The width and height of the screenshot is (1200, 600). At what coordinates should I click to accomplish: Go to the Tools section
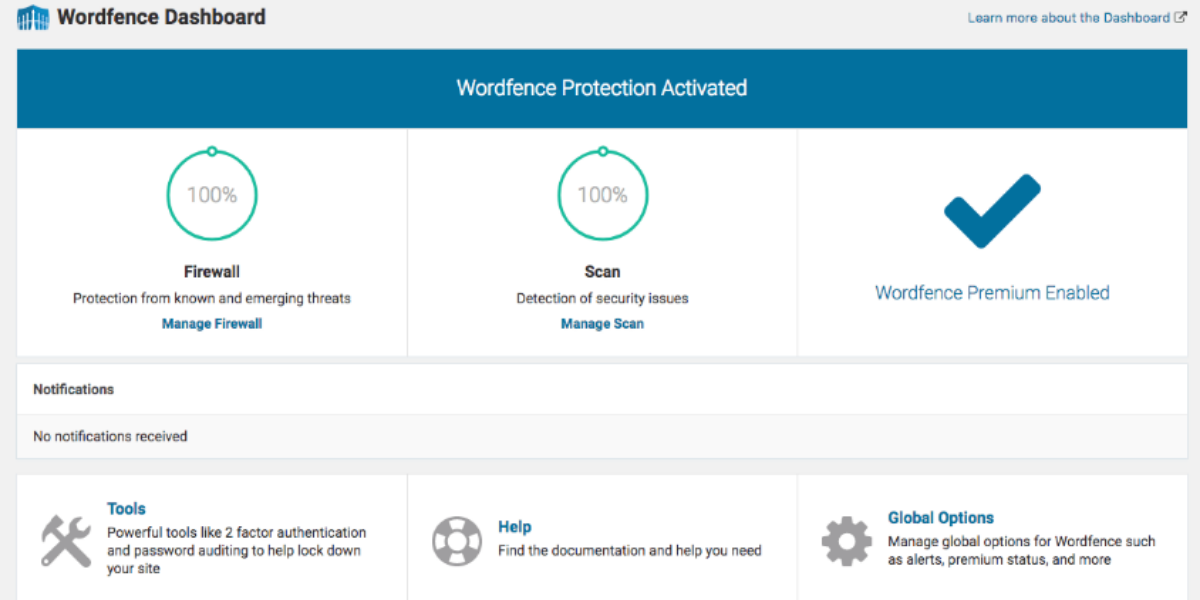[127, 509]
